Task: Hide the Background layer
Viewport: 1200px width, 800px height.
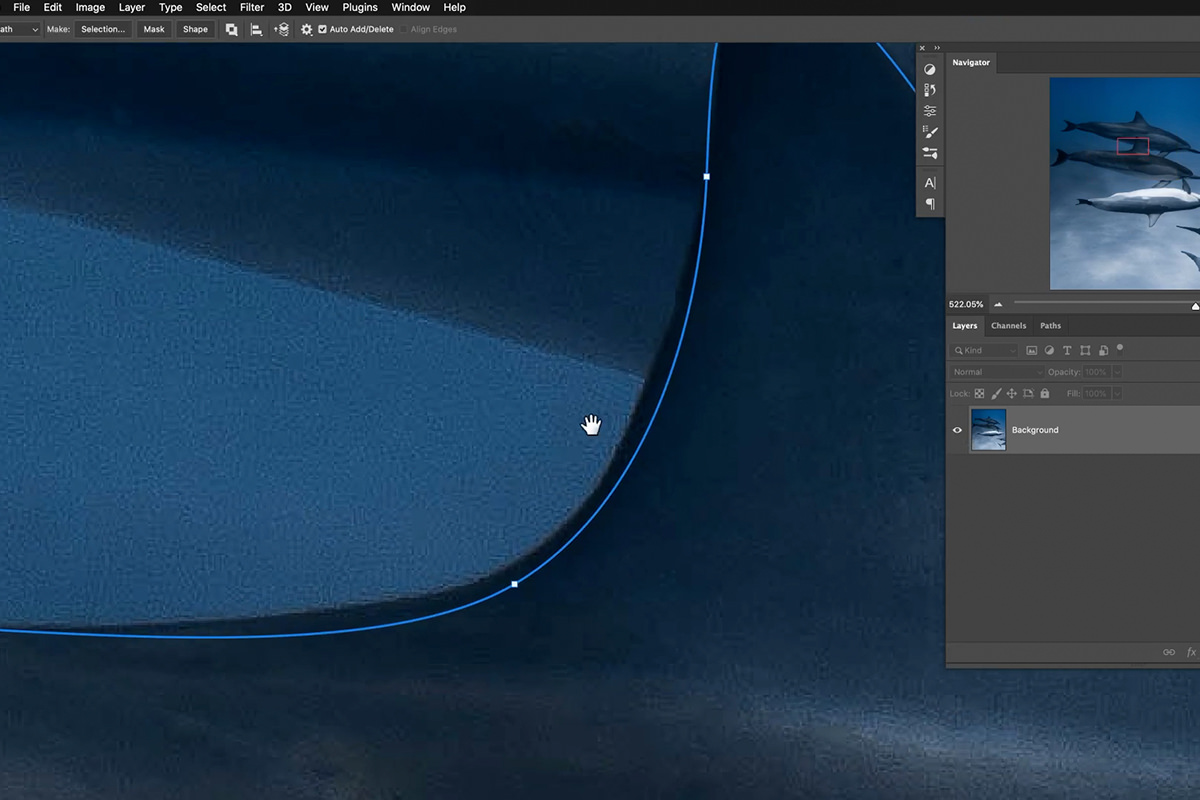Action: [957, 430]
